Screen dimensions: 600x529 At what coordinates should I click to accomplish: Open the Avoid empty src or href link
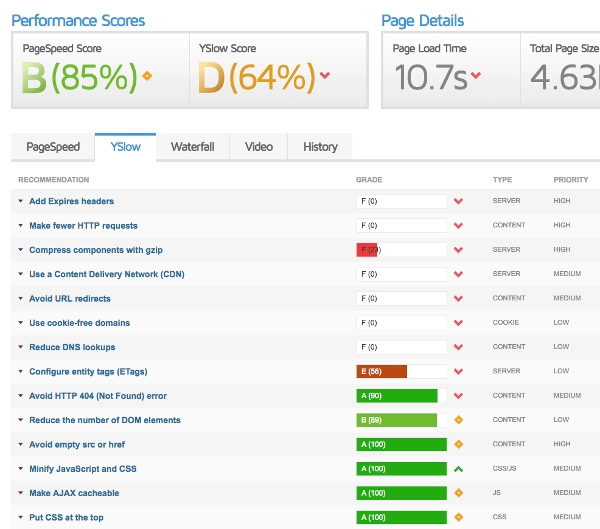pos(77,445)
